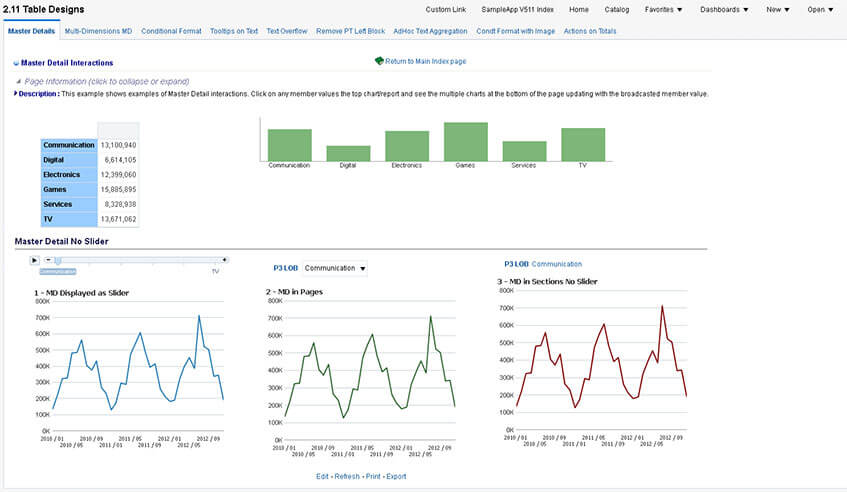Click the Export link
Image resolution: width=847 pixels, height=492 pixels.
[x=396, y=476]
